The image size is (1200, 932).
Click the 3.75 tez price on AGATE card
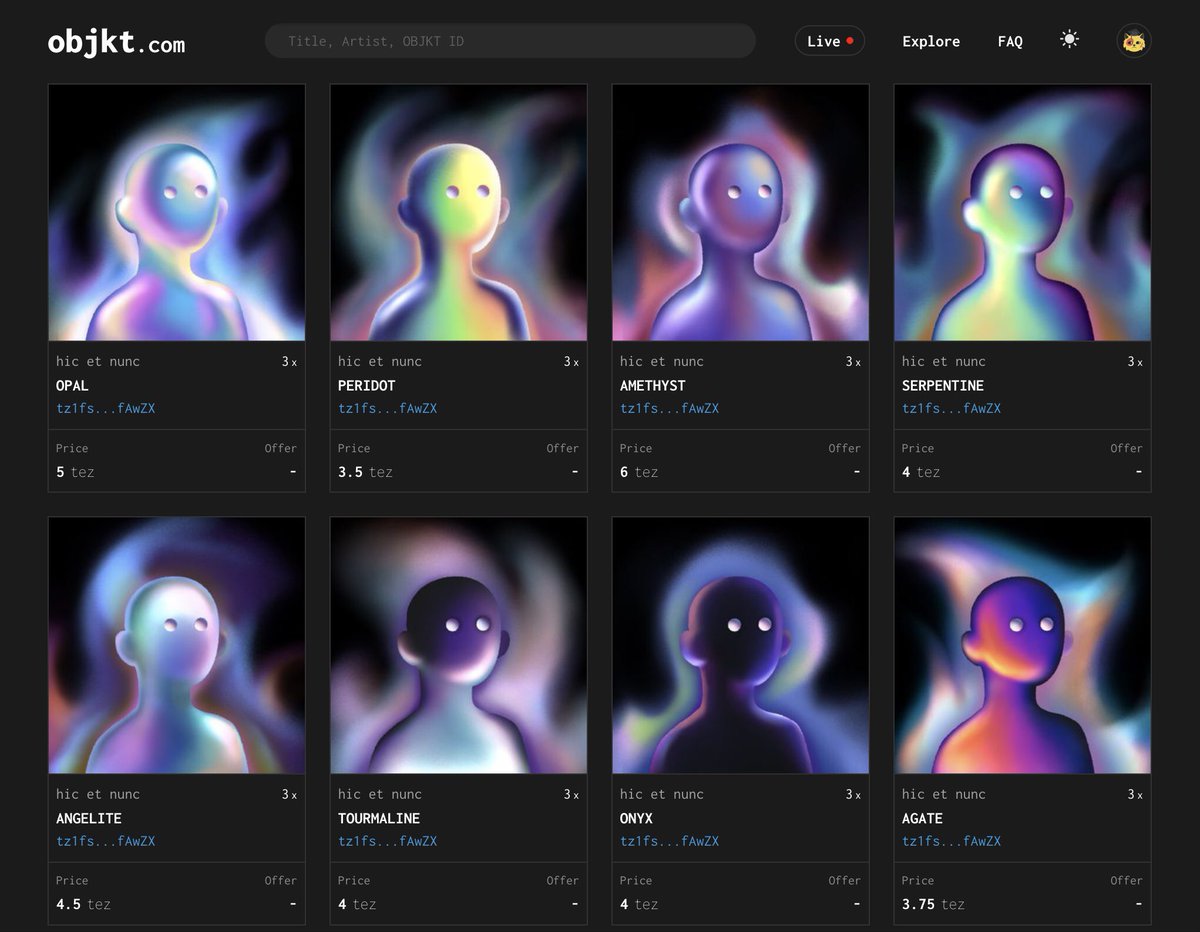point(932,904)
